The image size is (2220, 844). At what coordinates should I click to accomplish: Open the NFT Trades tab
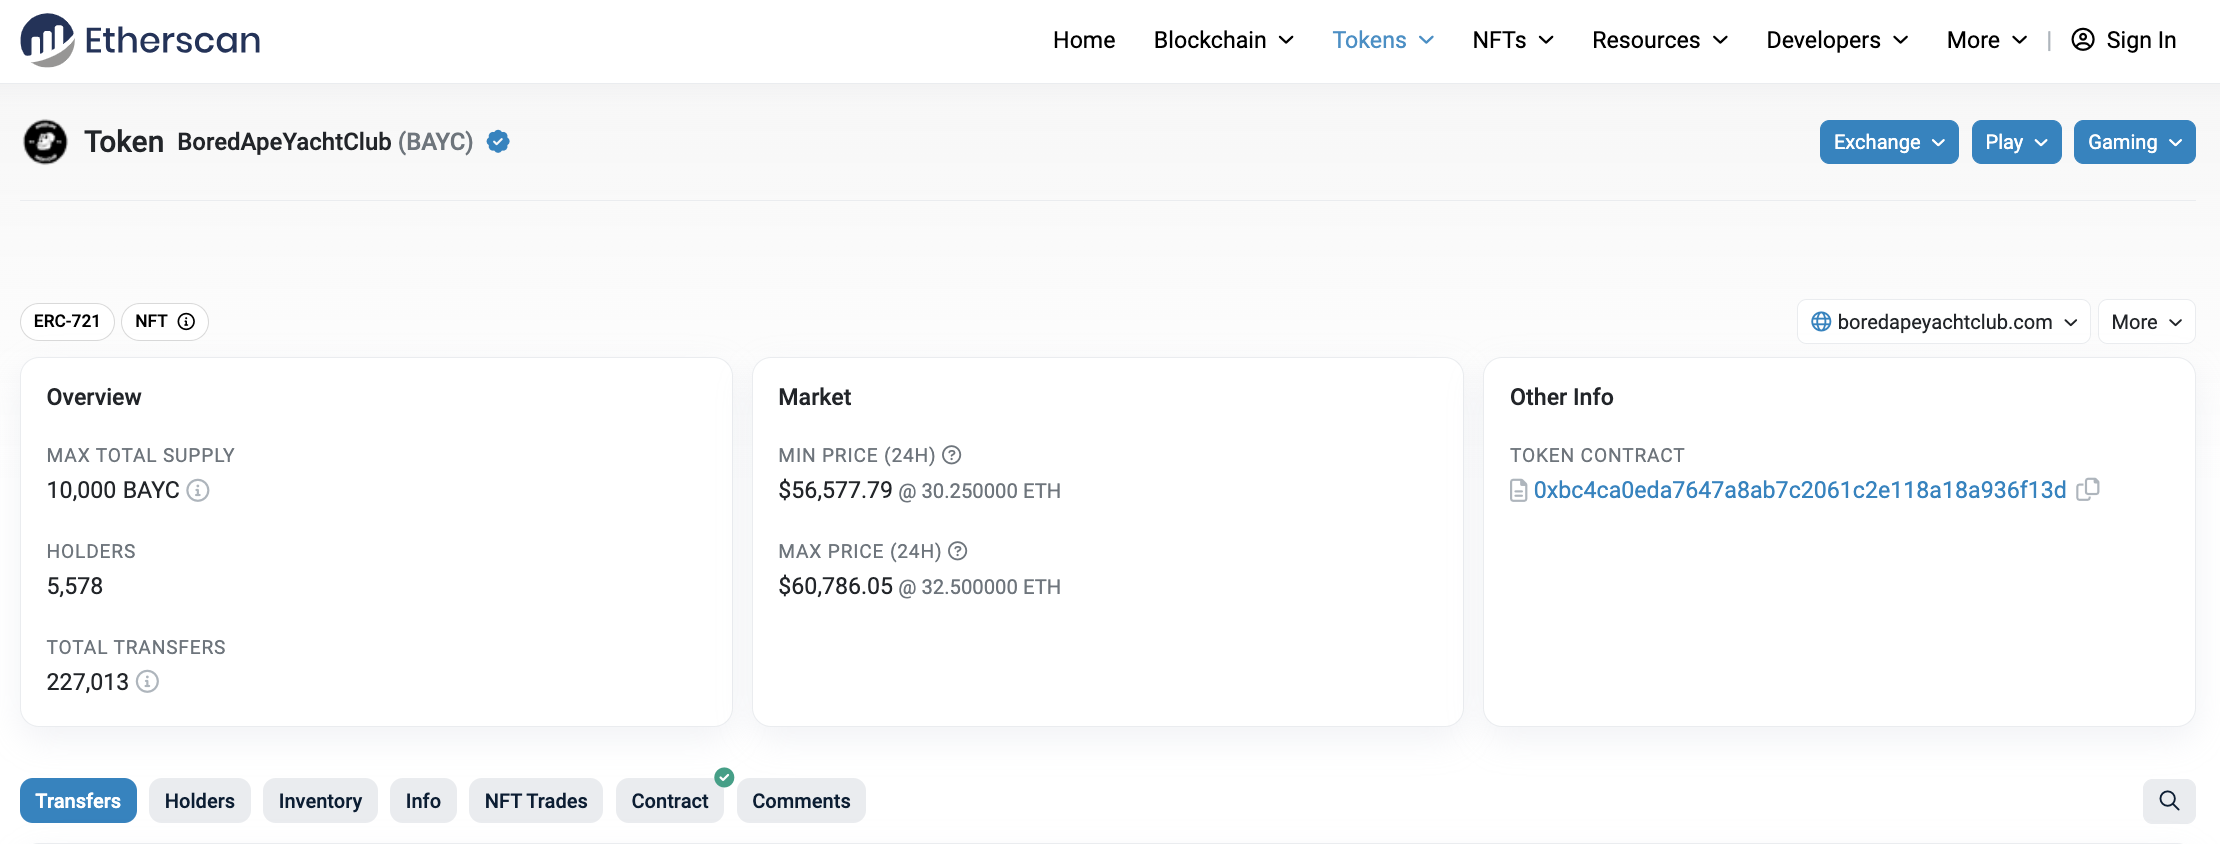(536, 801)
